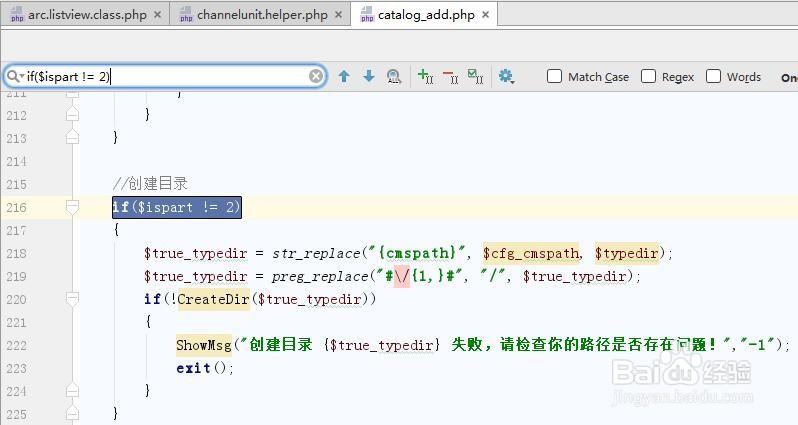
Task: Go to previous search occurrence
Action: (344, 76)
